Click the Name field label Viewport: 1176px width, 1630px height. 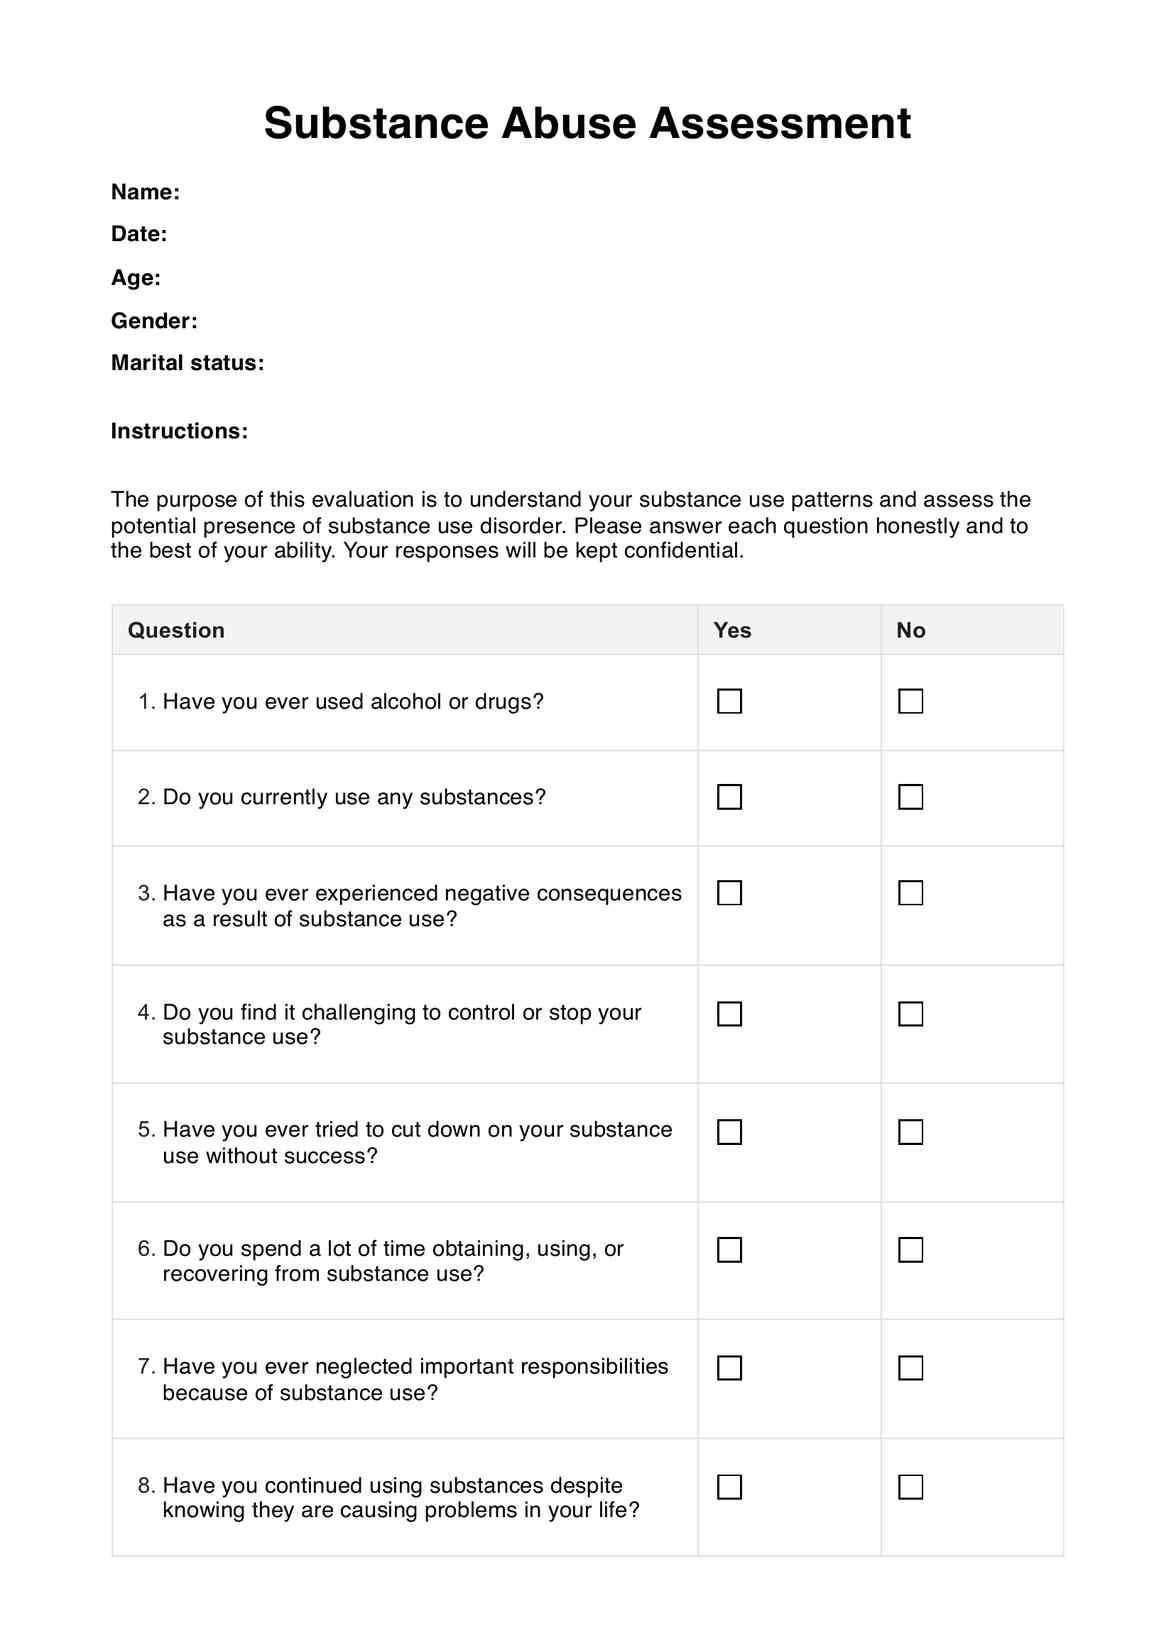click(145, 192)
